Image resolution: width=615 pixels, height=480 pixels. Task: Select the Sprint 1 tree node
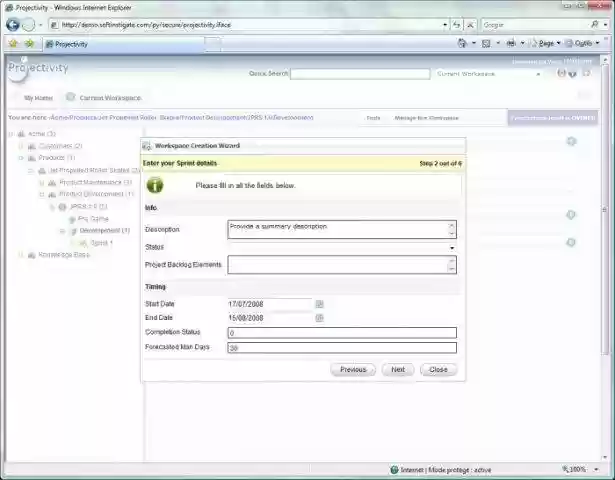coord(101,243)
